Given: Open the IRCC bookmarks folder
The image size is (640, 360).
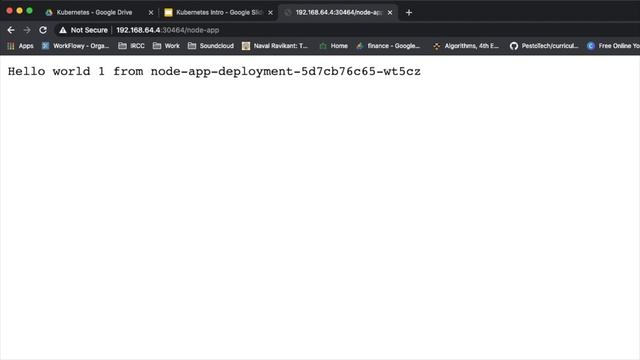Looking at the screenshot, I should 131,46.
